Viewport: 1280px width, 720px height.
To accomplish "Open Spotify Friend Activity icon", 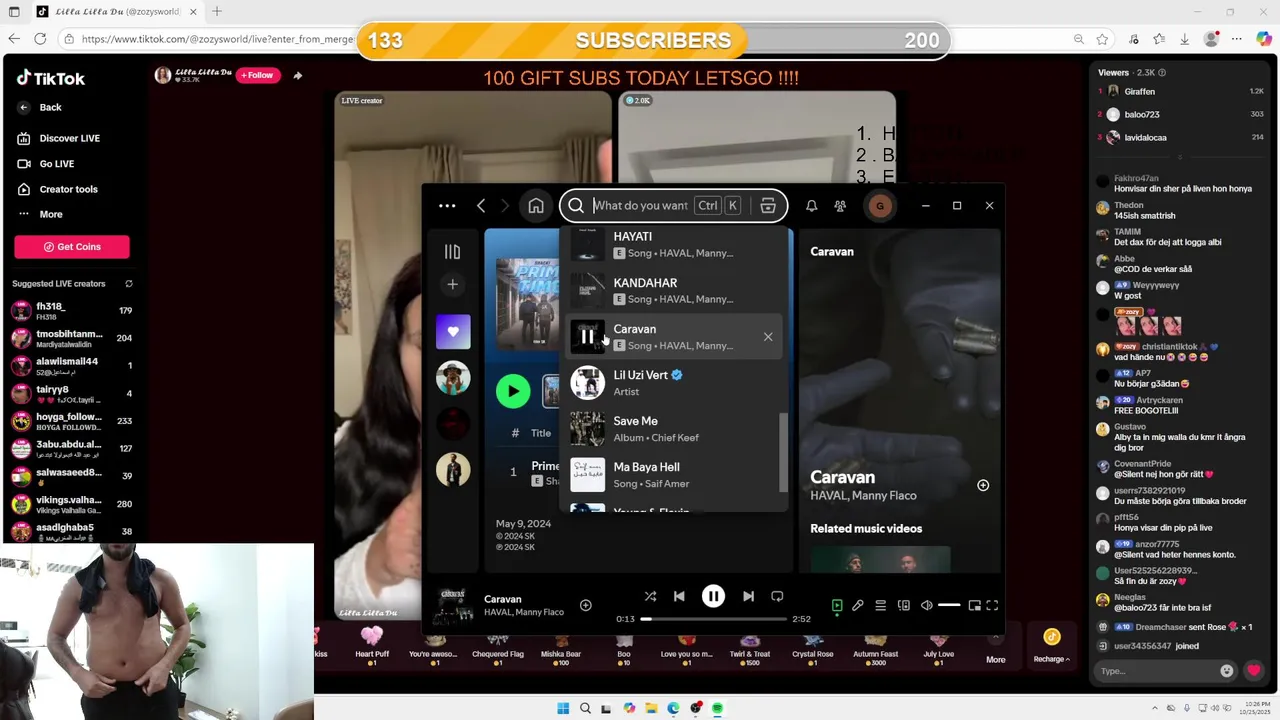I will pos(840,206).
